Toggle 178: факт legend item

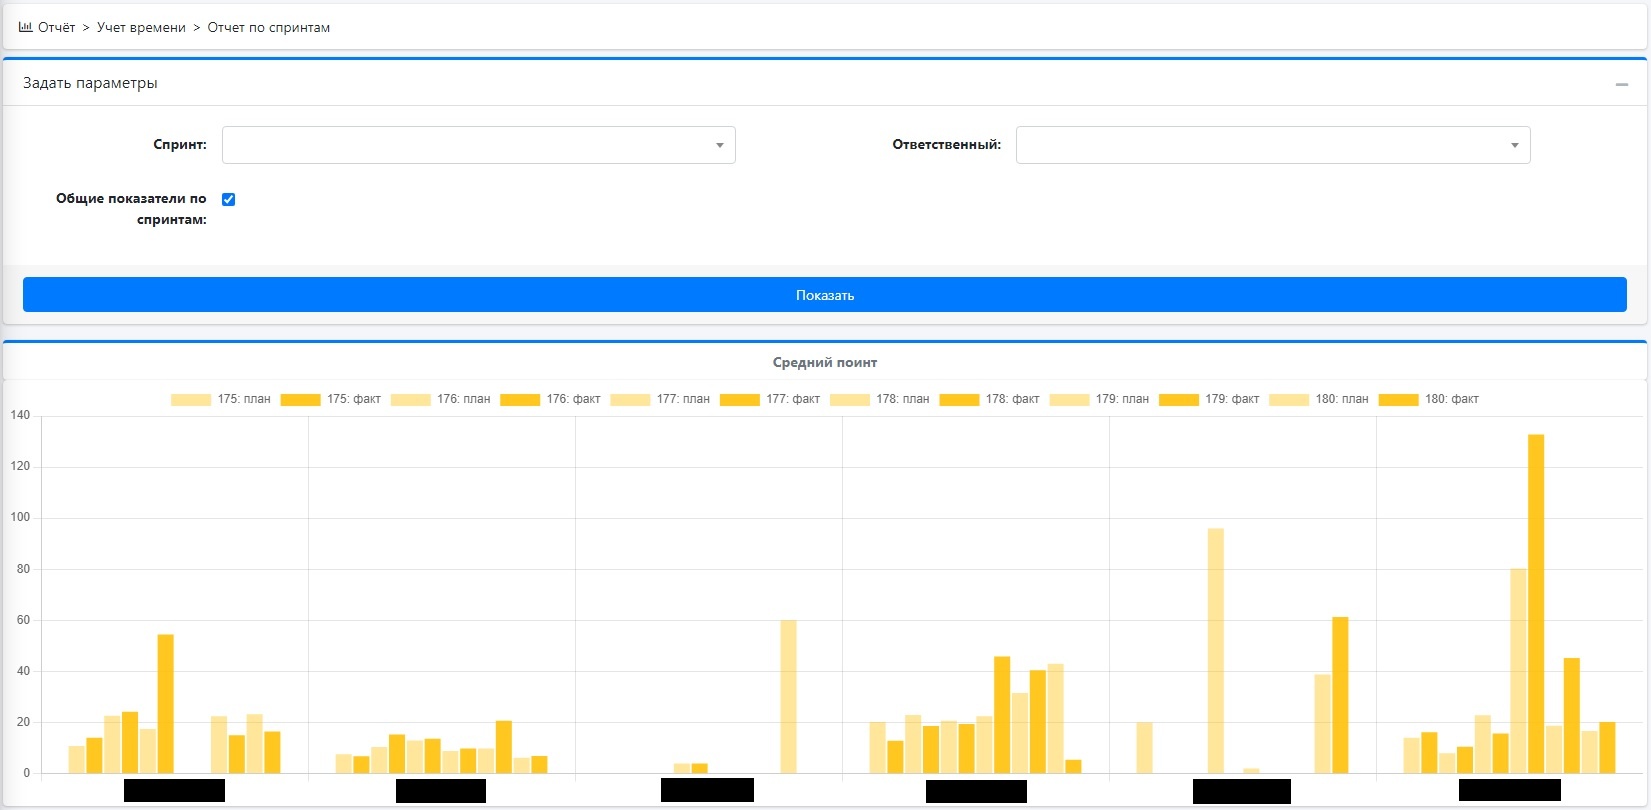click(x=959, y=399)
